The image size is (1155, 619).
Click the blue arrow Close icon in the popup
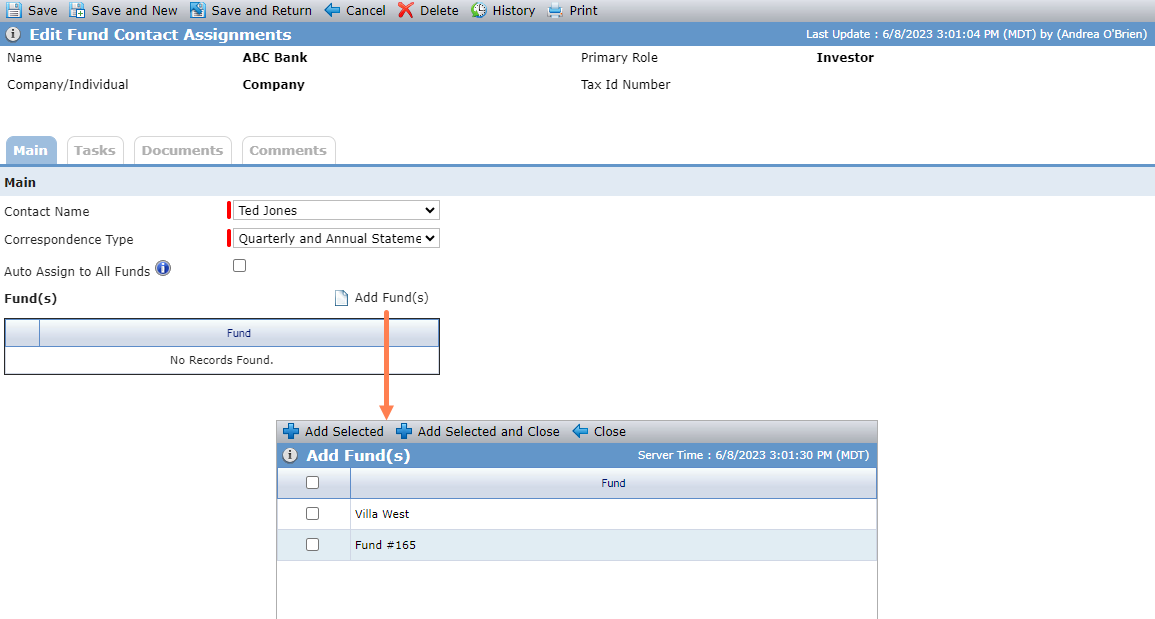point(580,431)
